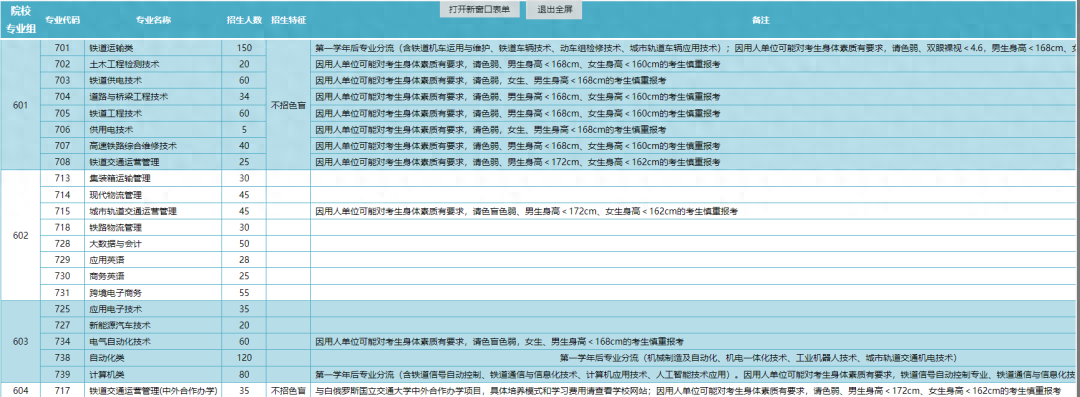Image resolution: width=1080 pixels, height=397 pixels.
Task: Select the 备注 column header
Action: tap(761, 21)
